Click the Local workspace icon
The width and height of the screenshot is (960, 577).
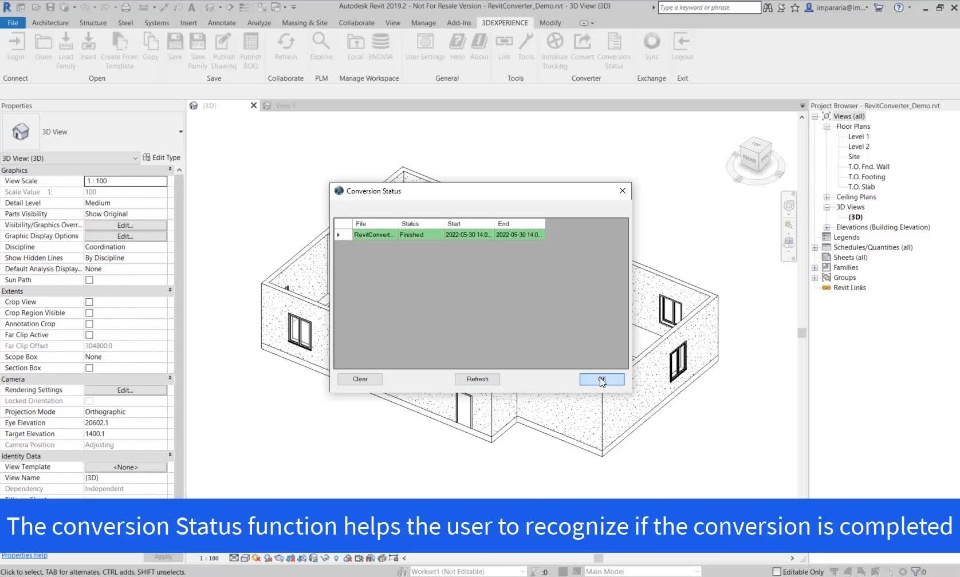[355, 47]
